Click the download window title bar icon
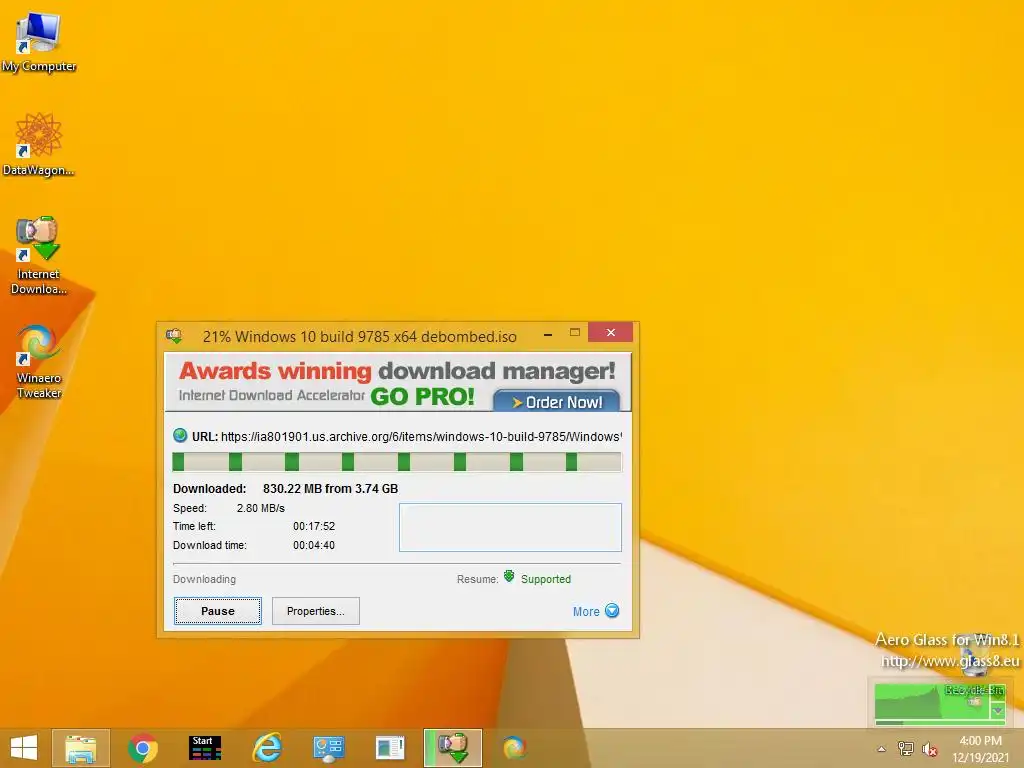 (174, 336)
